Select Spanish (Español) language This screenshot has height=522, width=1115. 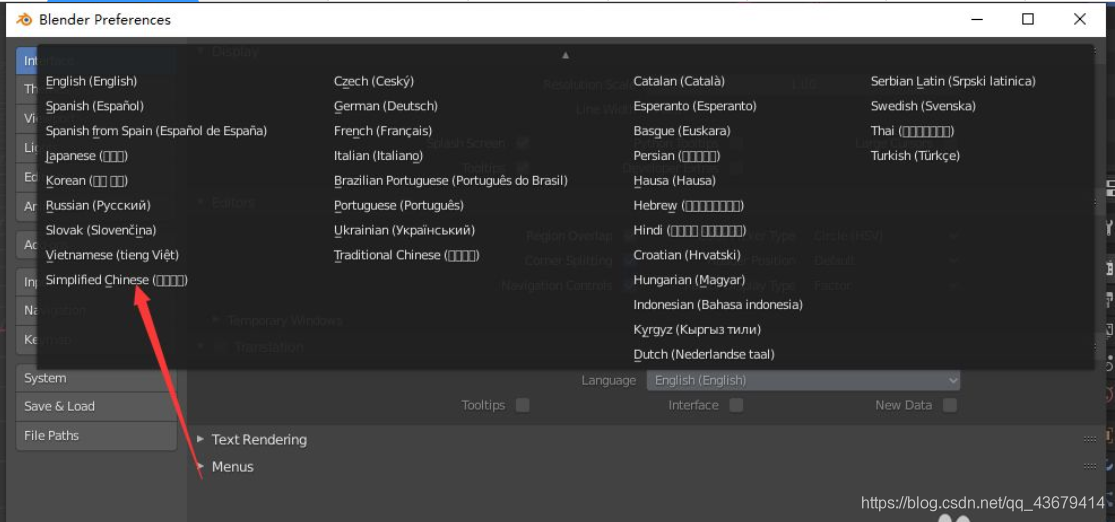point(95,107)
